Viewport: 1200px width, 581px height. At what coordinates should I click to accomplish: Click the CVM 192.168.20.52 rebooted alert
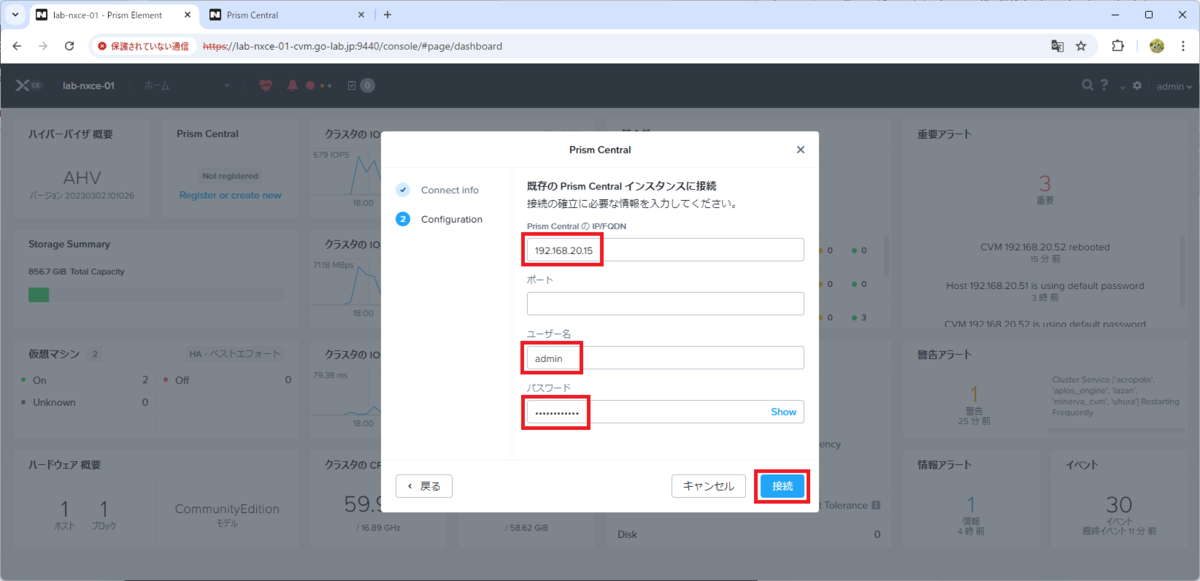tap(1044, 246)
